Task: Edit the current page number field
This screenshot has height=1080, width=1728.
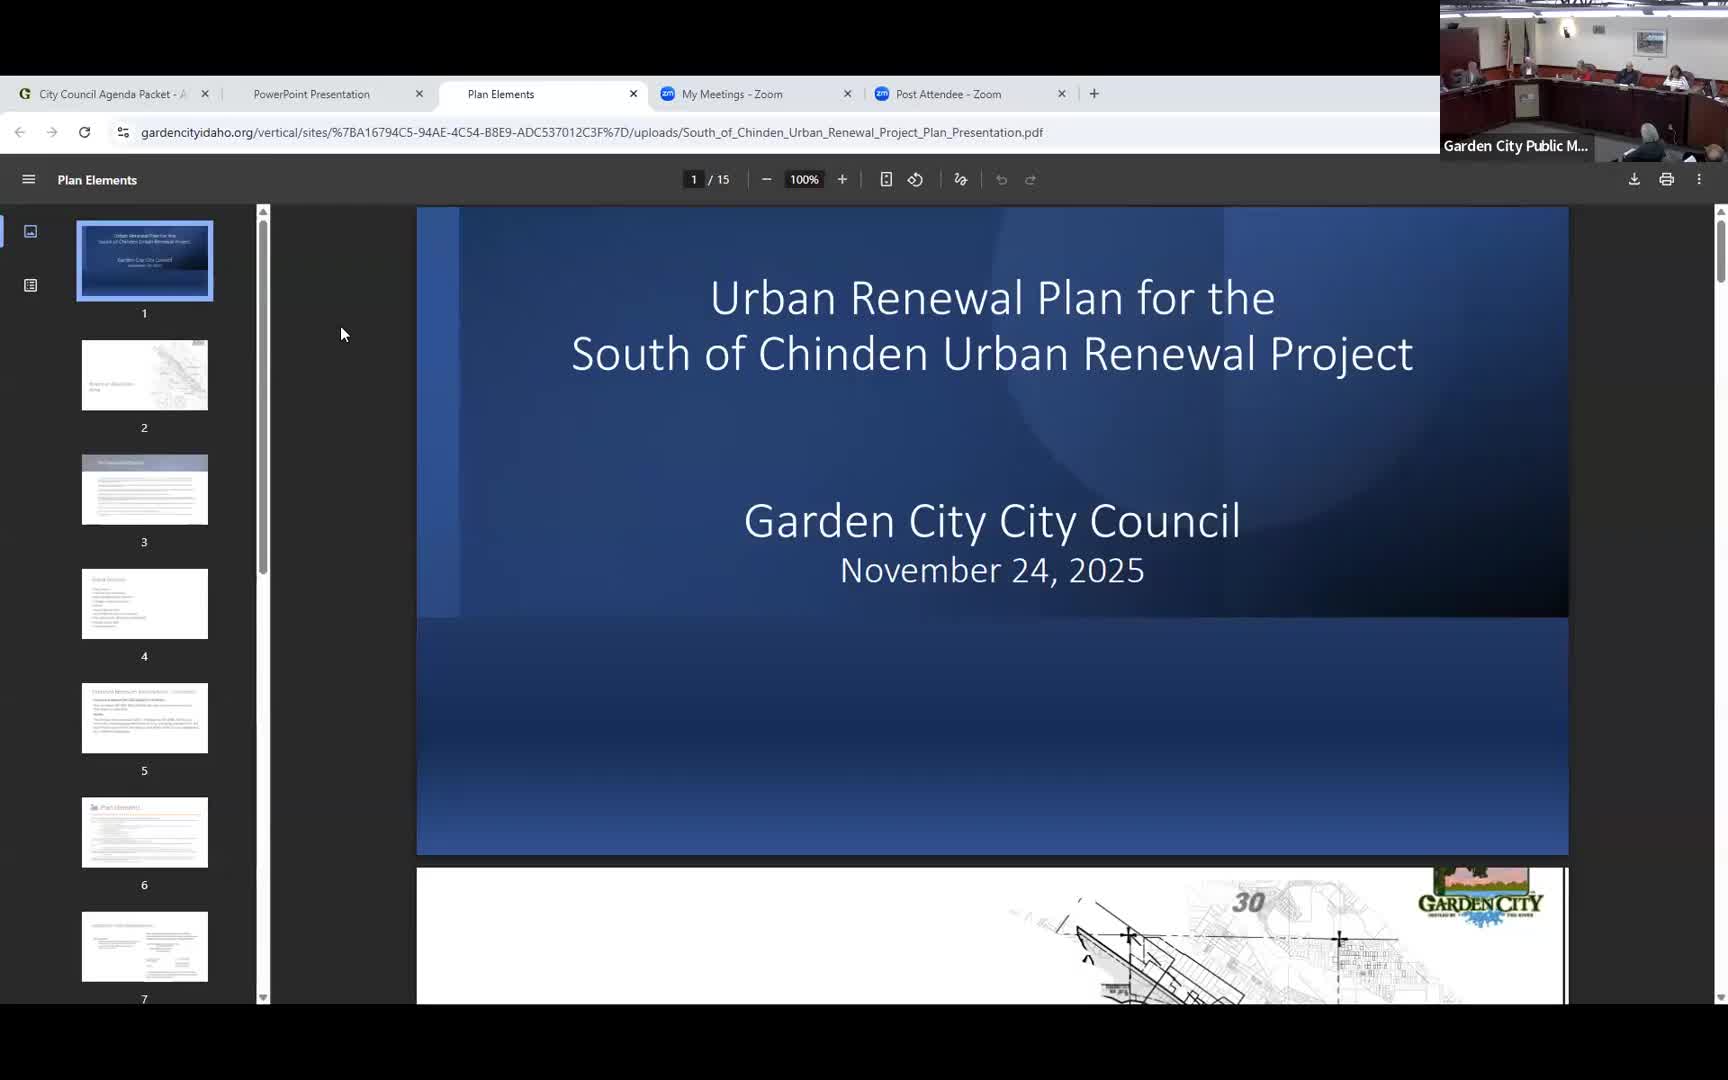Action: tap(693, 179)
